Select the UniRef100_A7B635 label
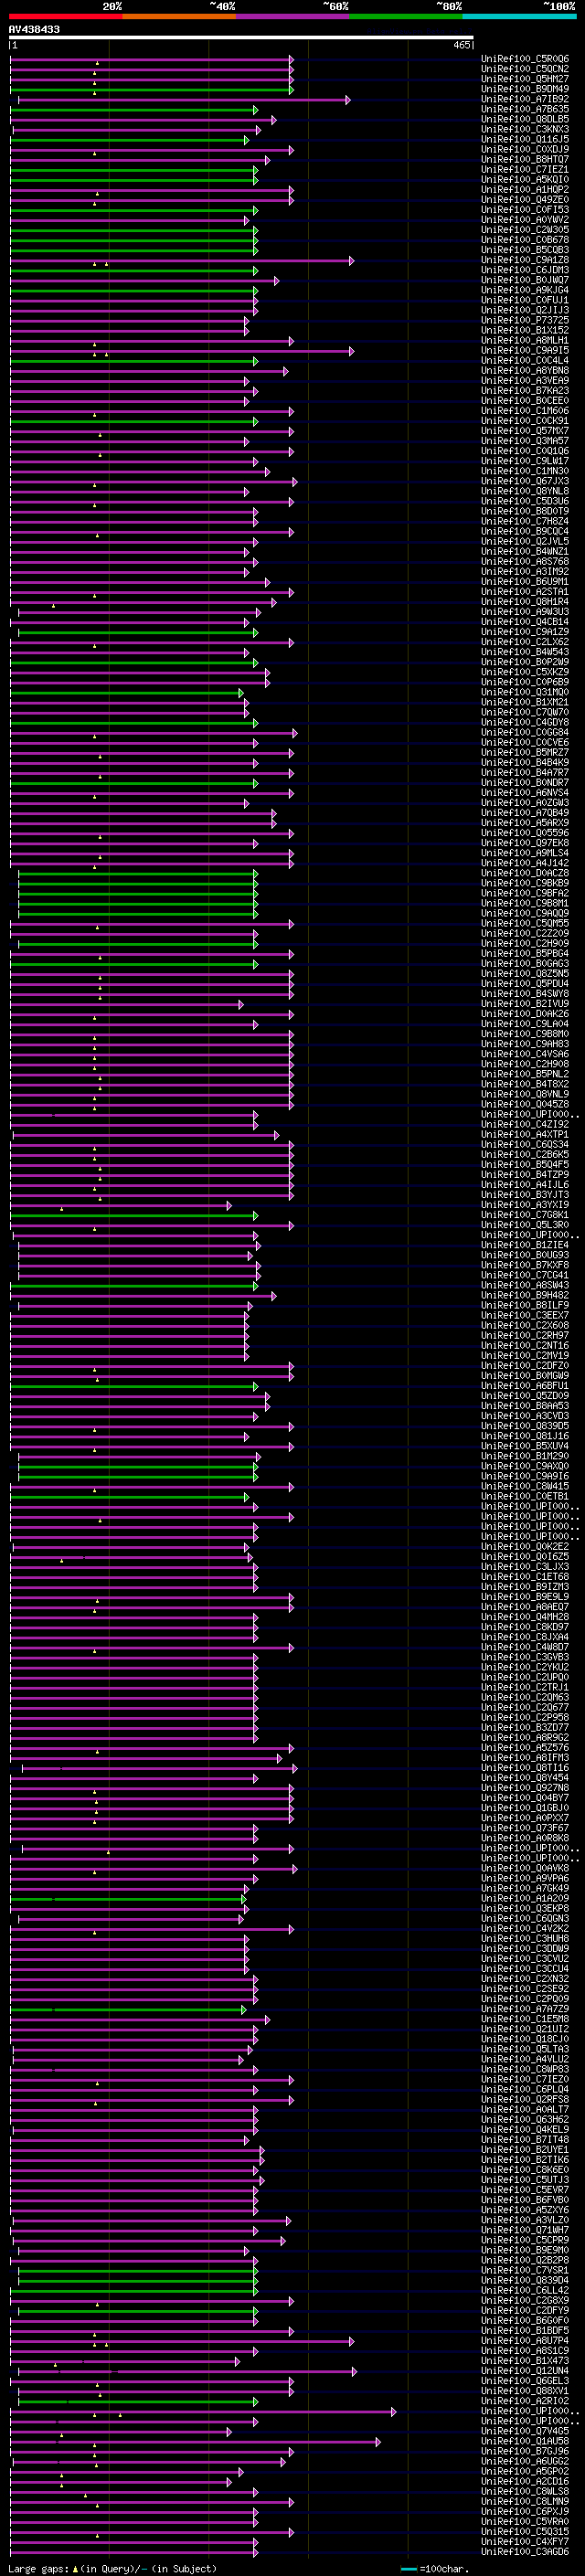 click(525, 109)
